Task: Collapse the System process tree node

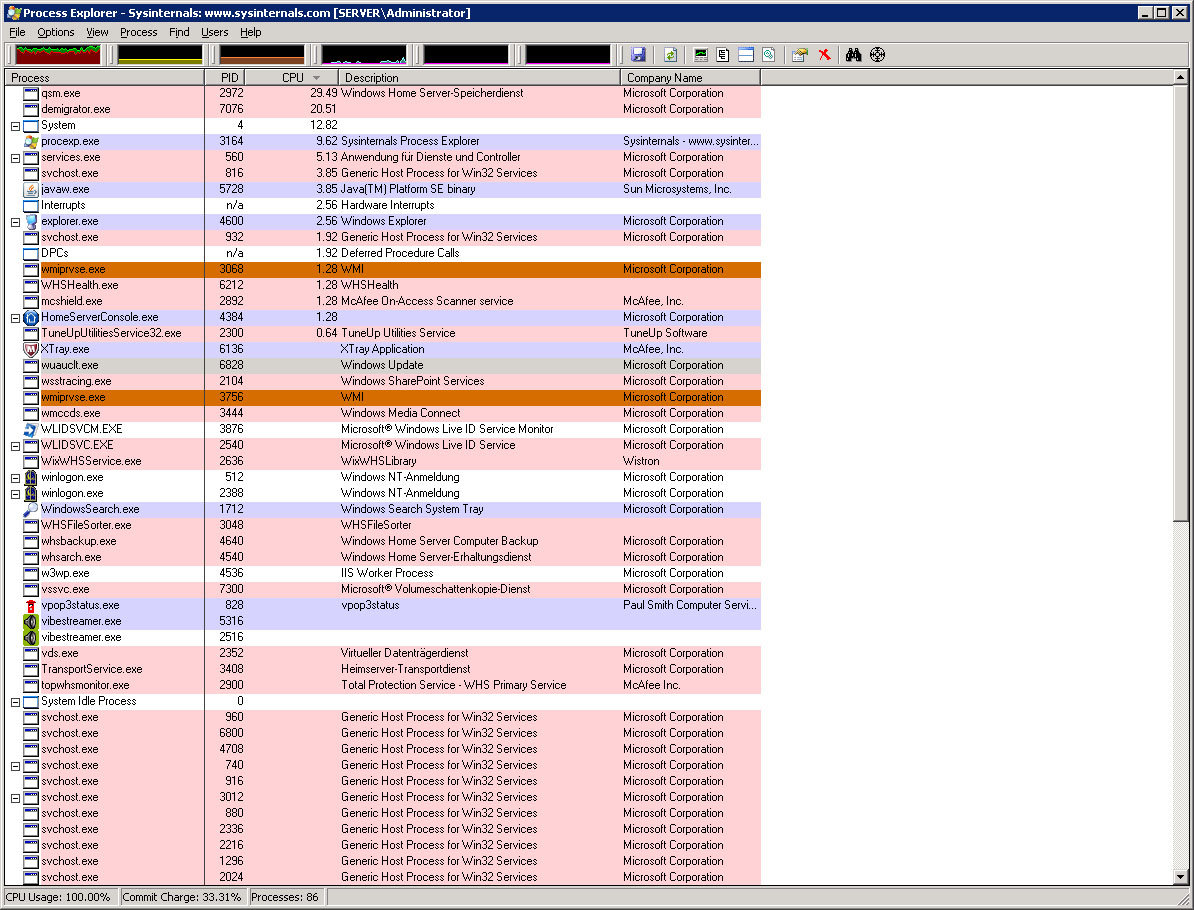Action: [15, 126]
